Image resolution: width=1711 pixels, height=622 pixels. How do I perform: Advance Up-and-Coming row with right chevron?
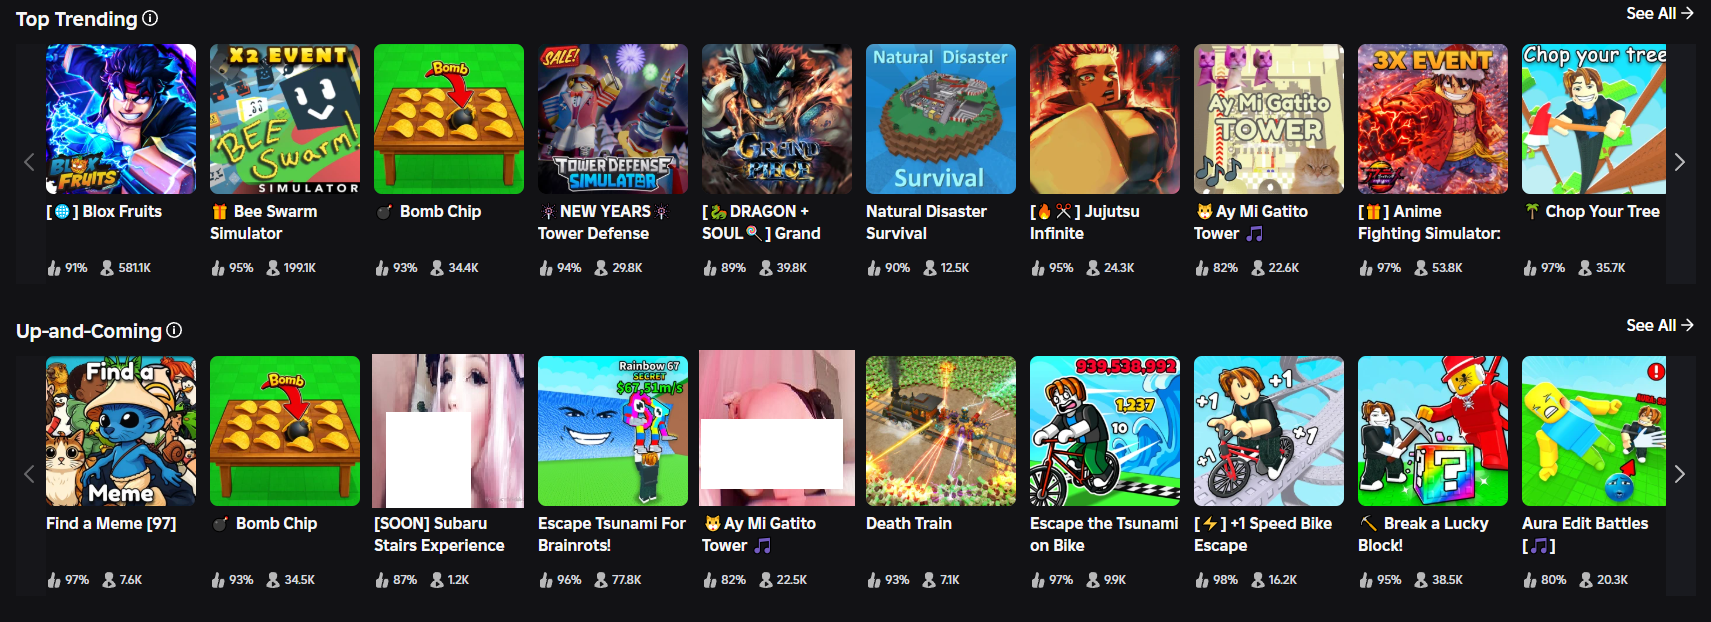point(1680,474)
